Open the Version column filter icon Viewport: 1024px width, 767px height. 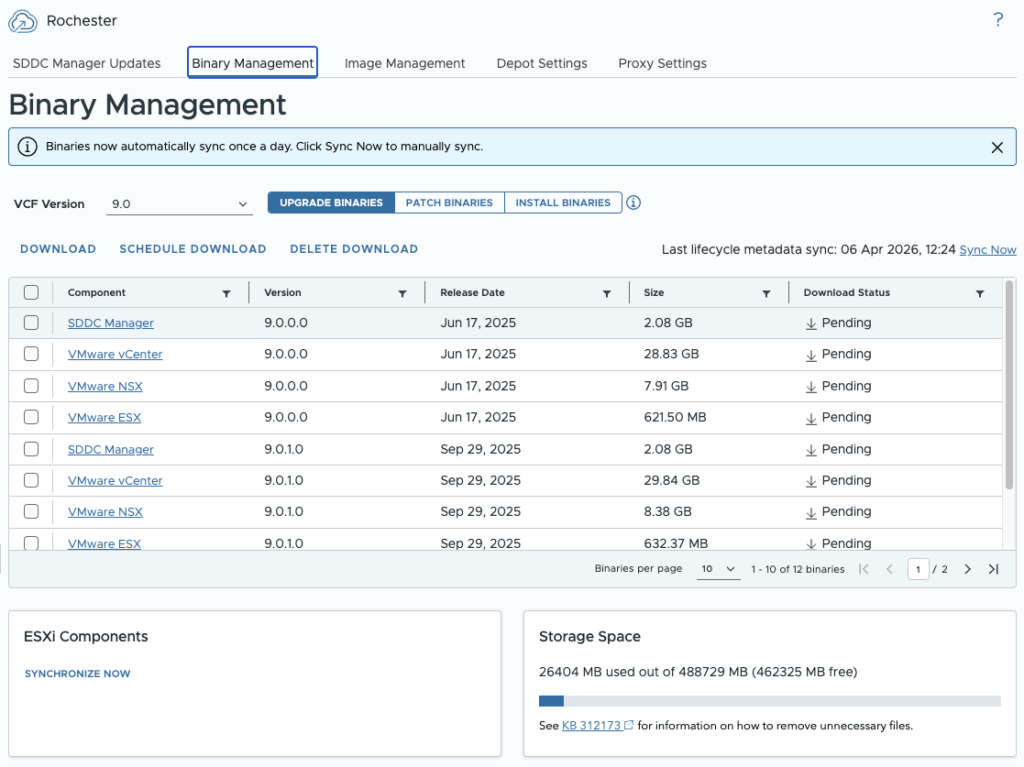point(402,294)
